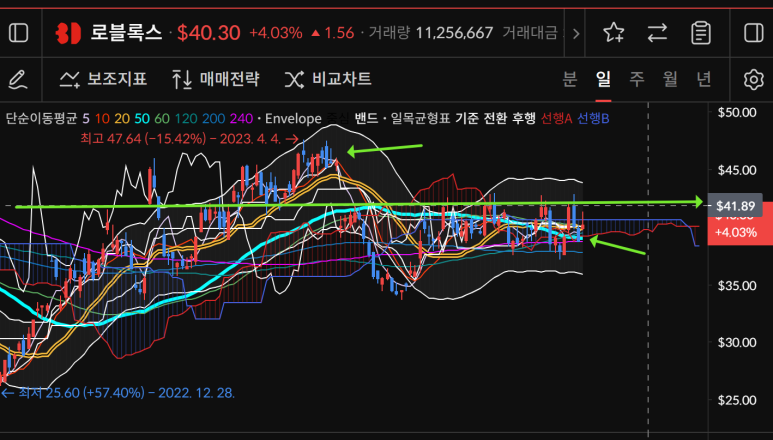The height and width of the screenshot is (440, 773).
Task: Toggle Envelope 밴드 line
Action: pos(366,118)
